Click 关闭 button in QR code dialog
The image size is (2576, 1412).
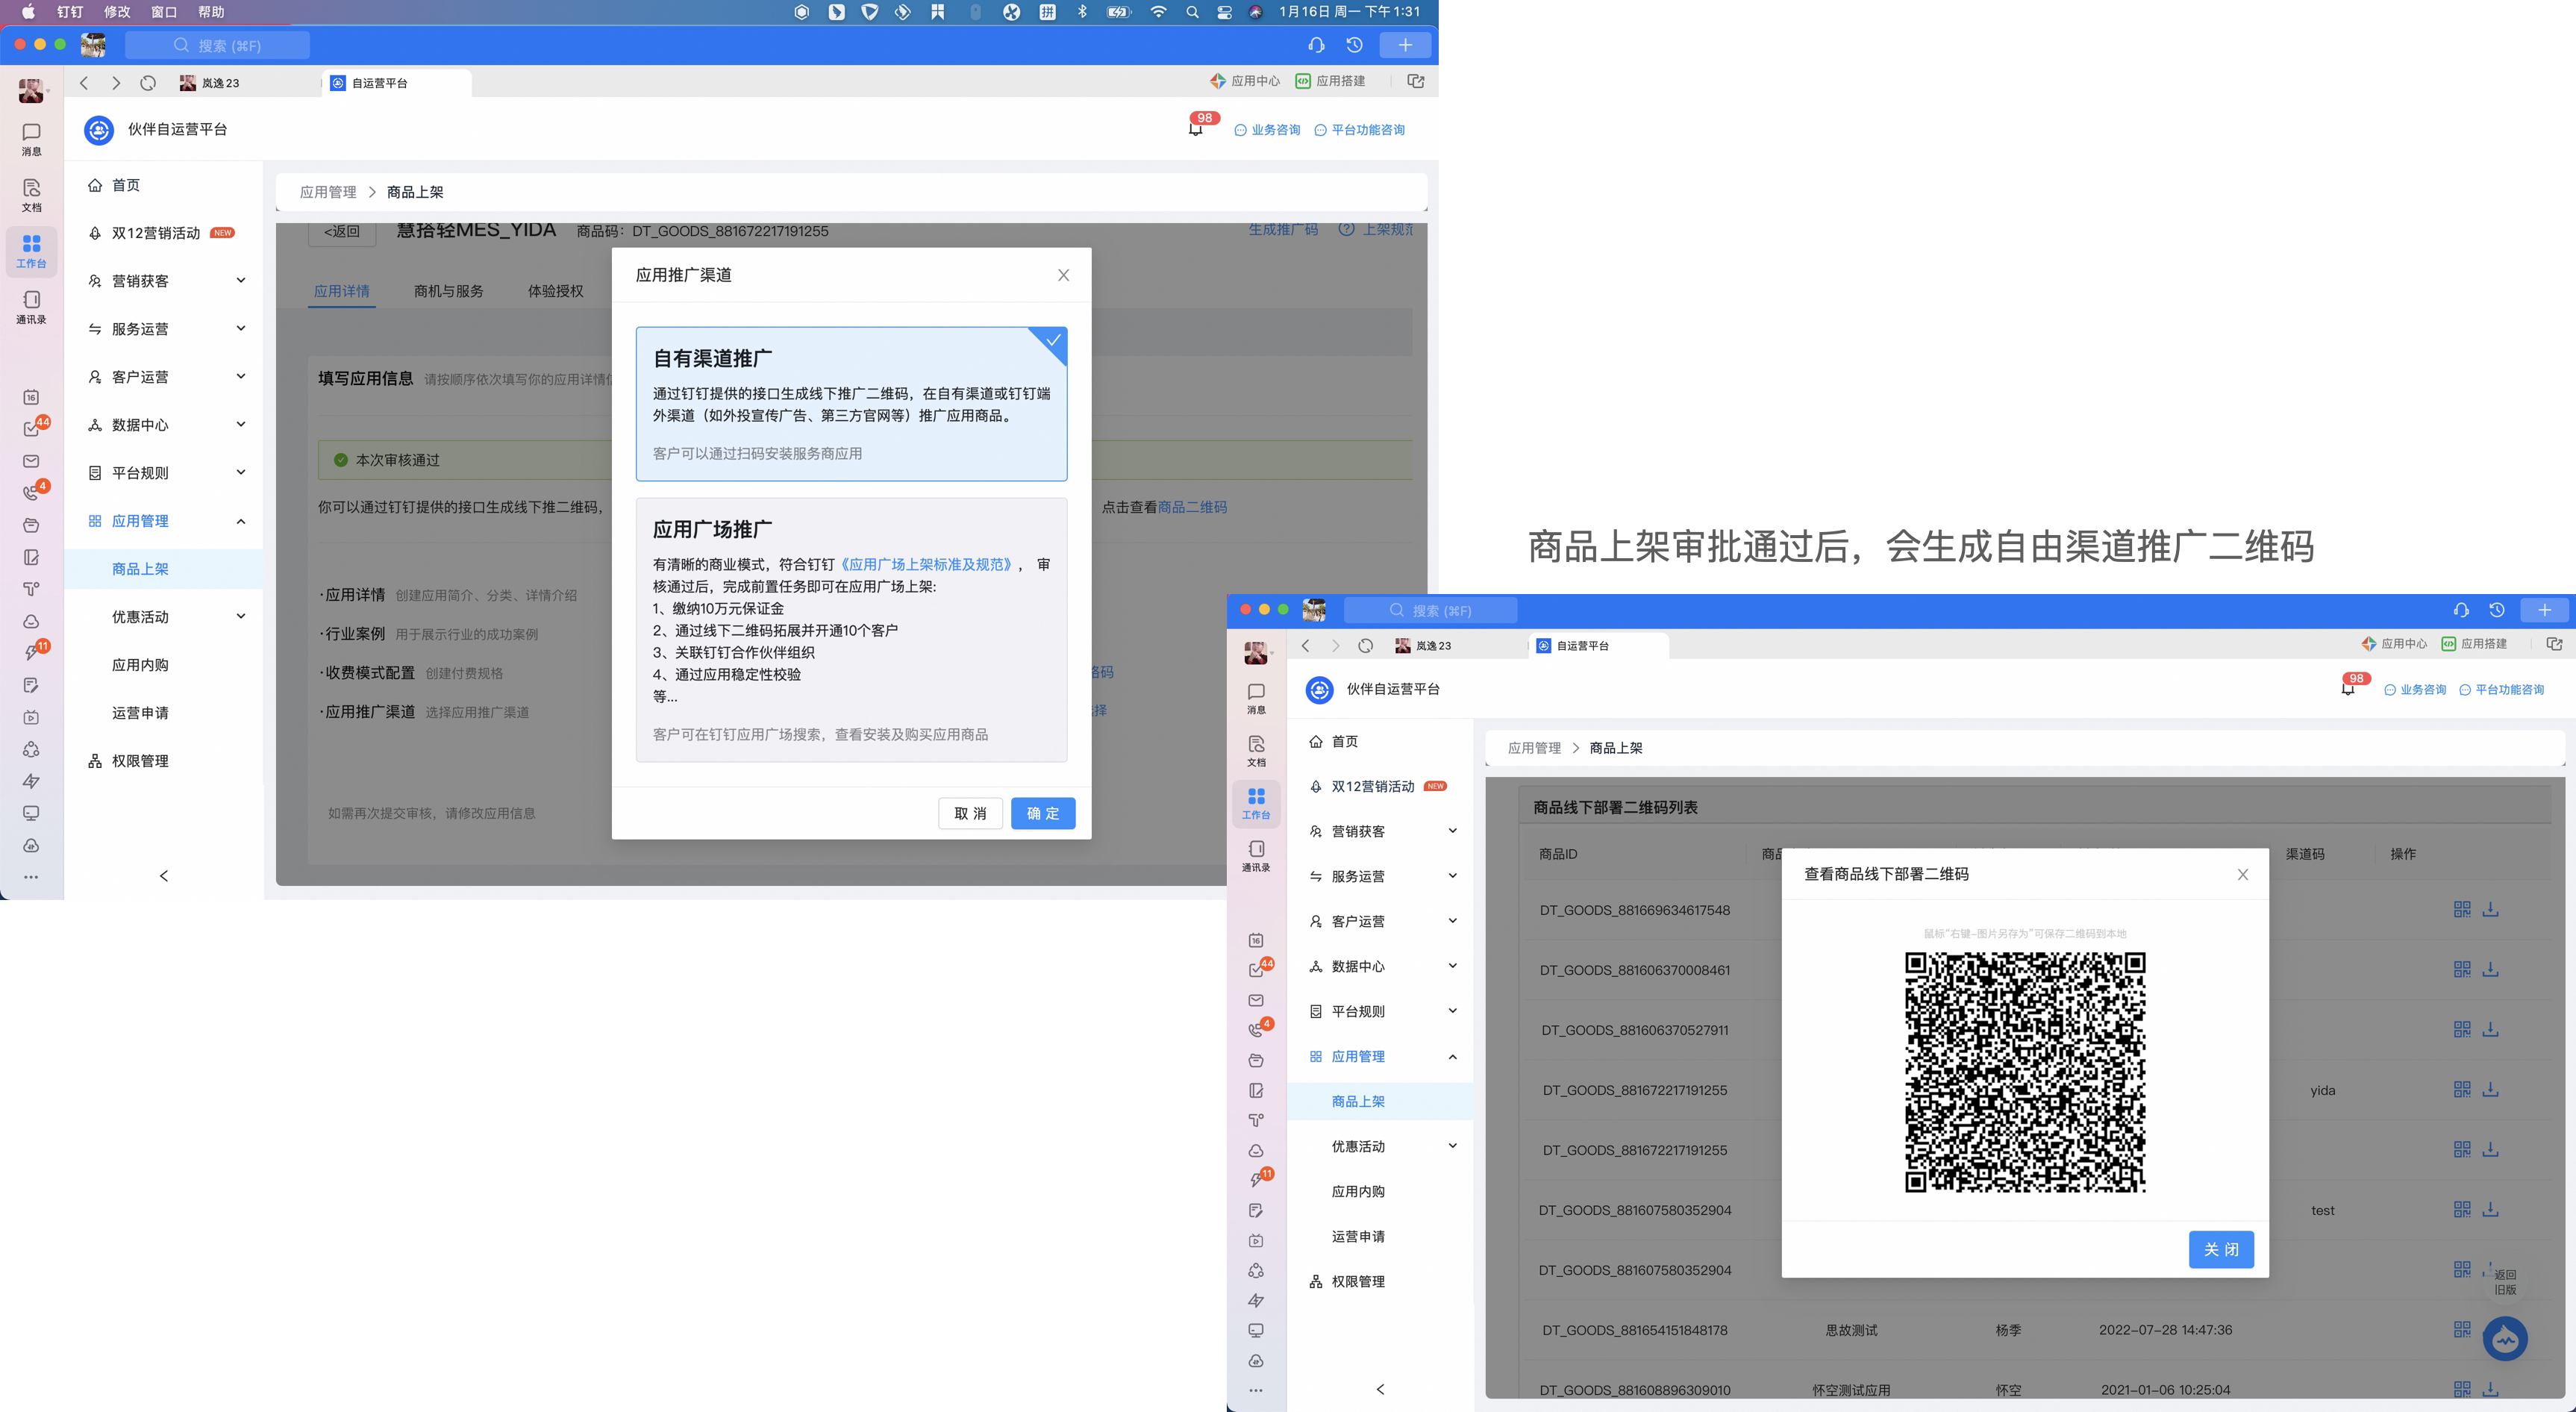coord(2220,1249)
